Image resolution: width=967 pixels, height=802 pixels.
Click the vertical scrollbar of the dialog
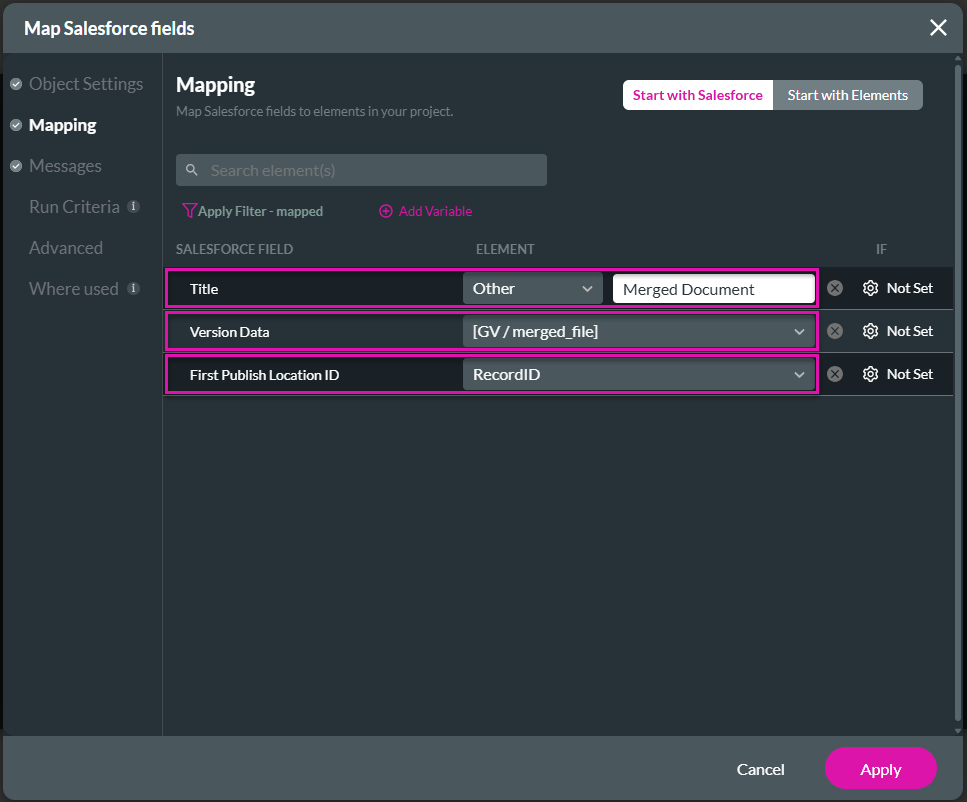958,392
